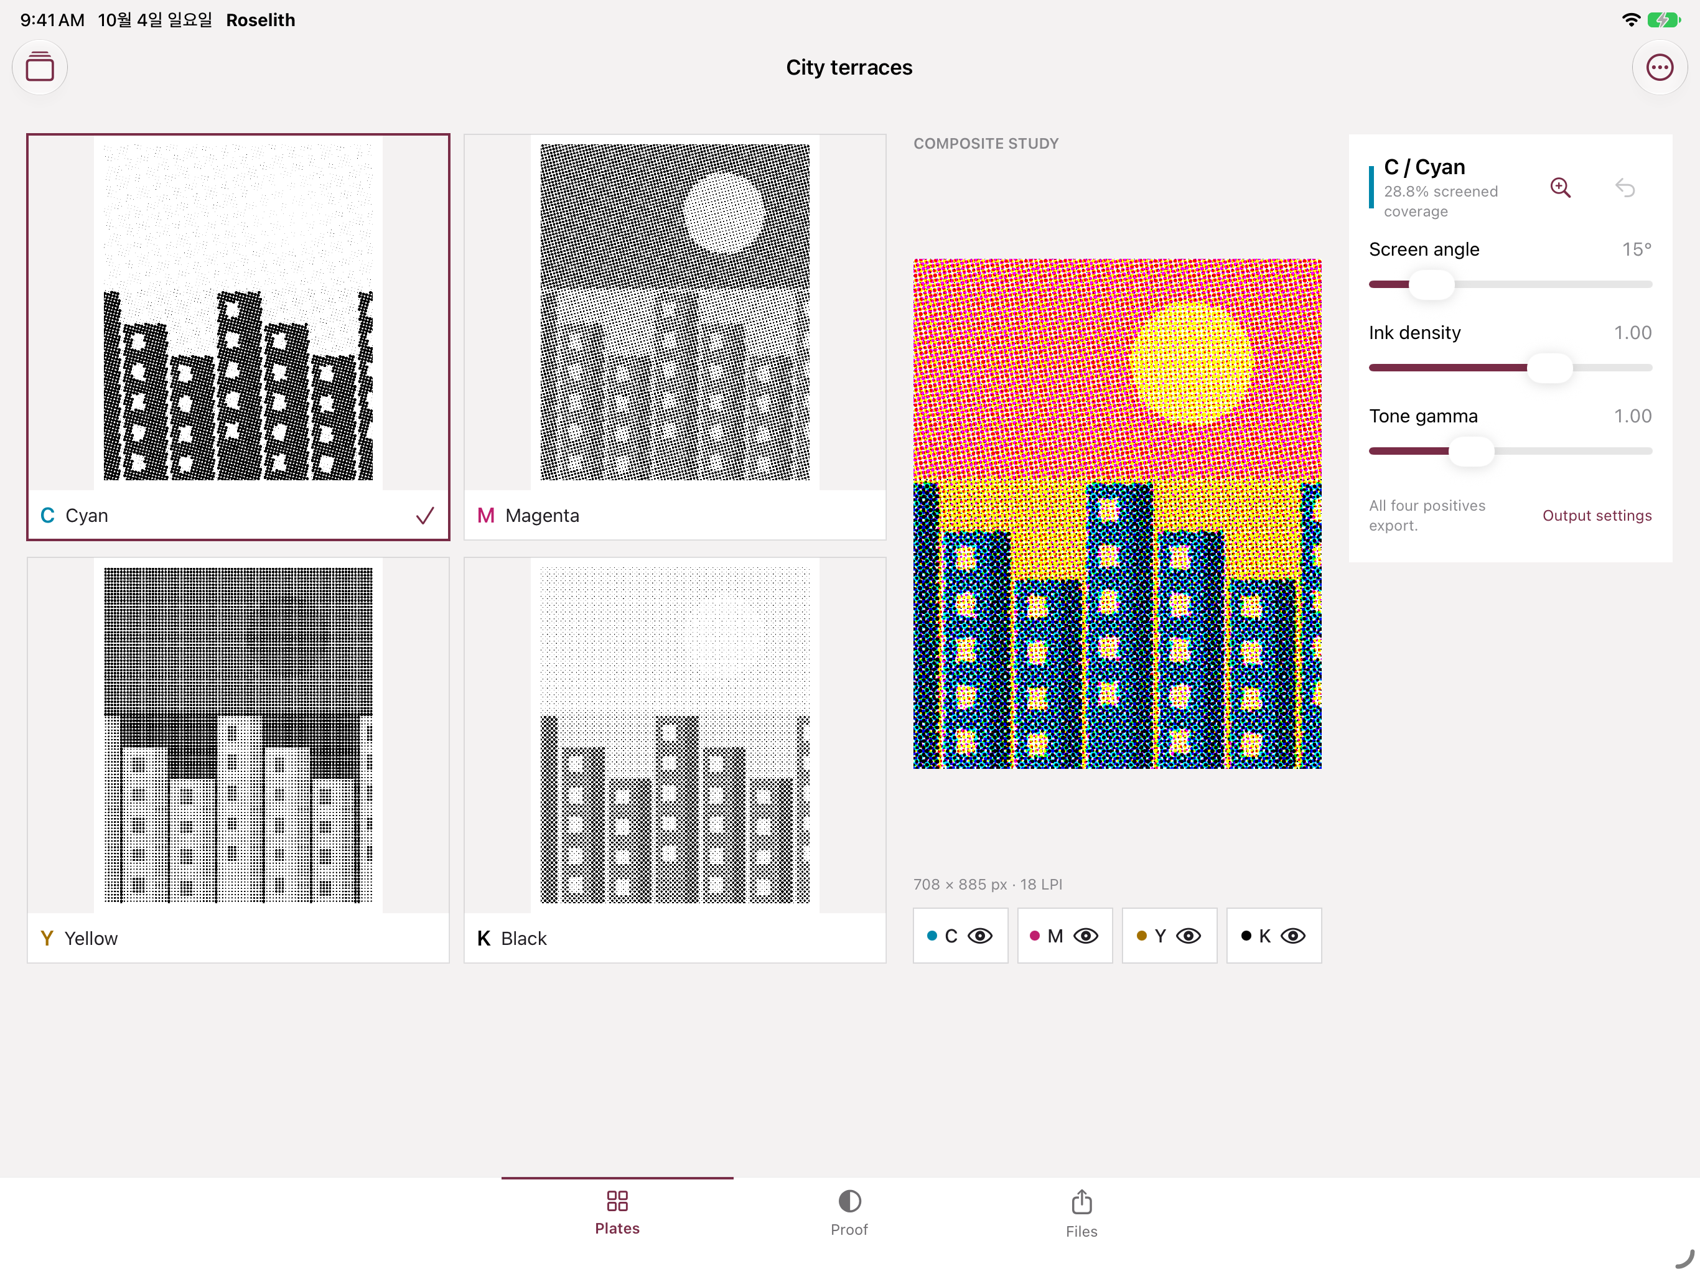Toggle Magenta channel visibility eye
The image size is (1700, 1274).
1085,936
